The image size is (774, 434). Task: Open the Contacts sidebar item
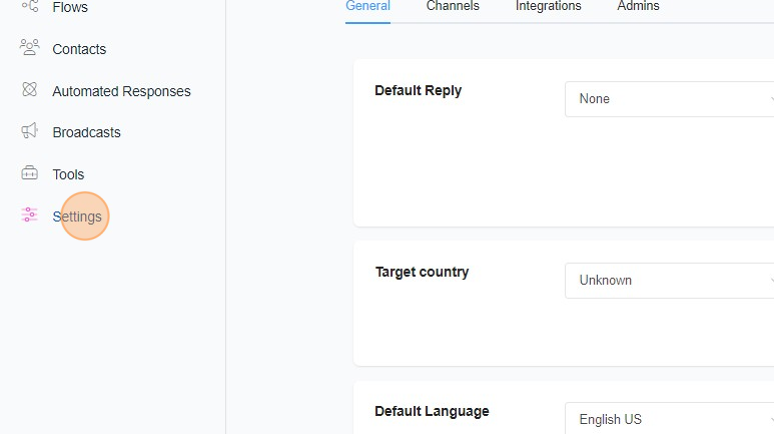(79, 49)
